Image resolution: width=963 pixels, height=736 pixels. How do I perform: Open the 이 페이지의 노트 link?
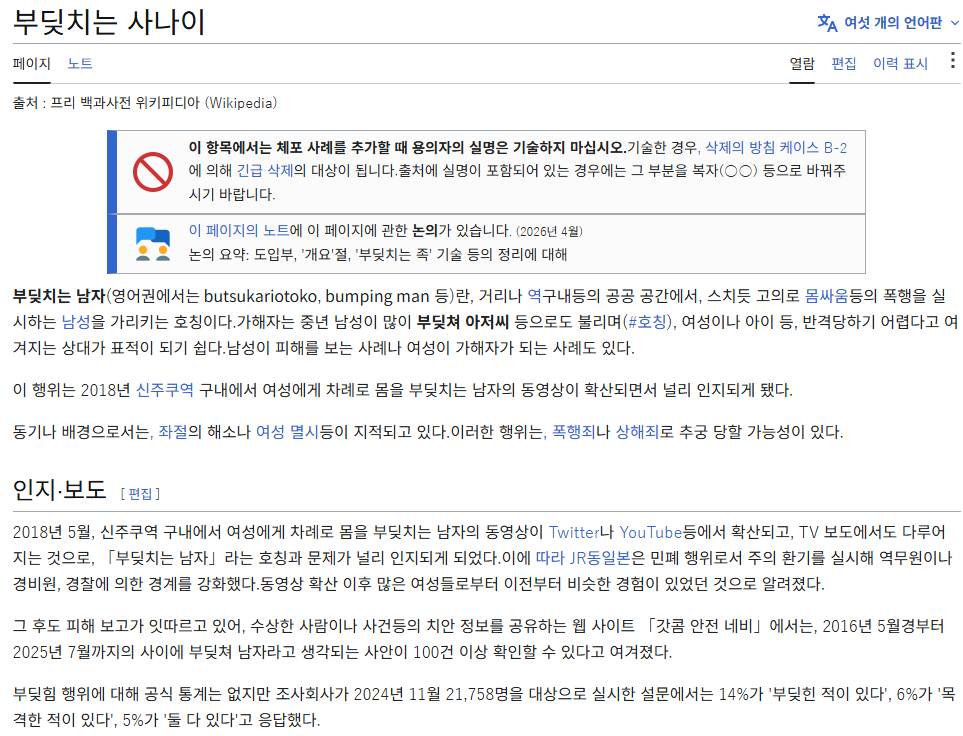click(x=239, y=230)
